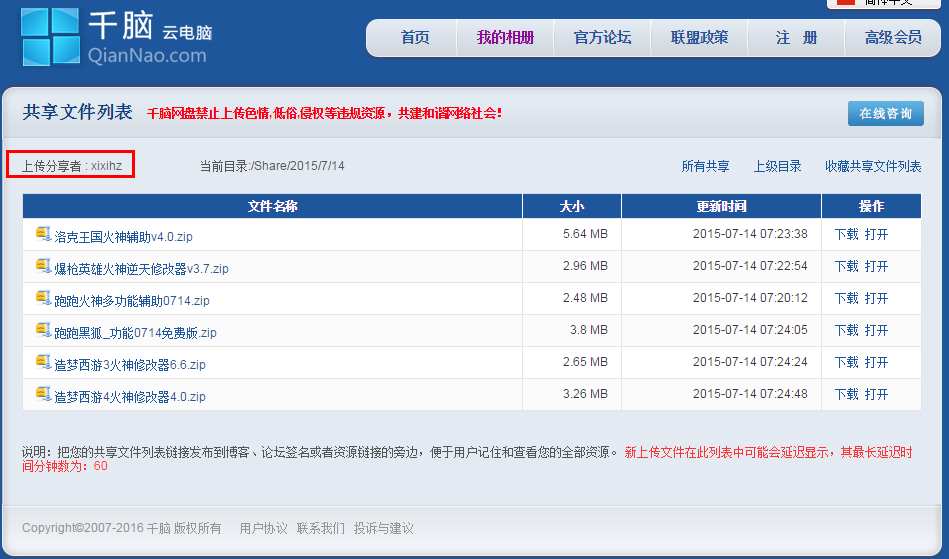Image resolution: width=949 pixels, height=559 pixels.
Task: Open file link 跑跑黑狐_功能0714免费版.zip
Action: point(136,333)
